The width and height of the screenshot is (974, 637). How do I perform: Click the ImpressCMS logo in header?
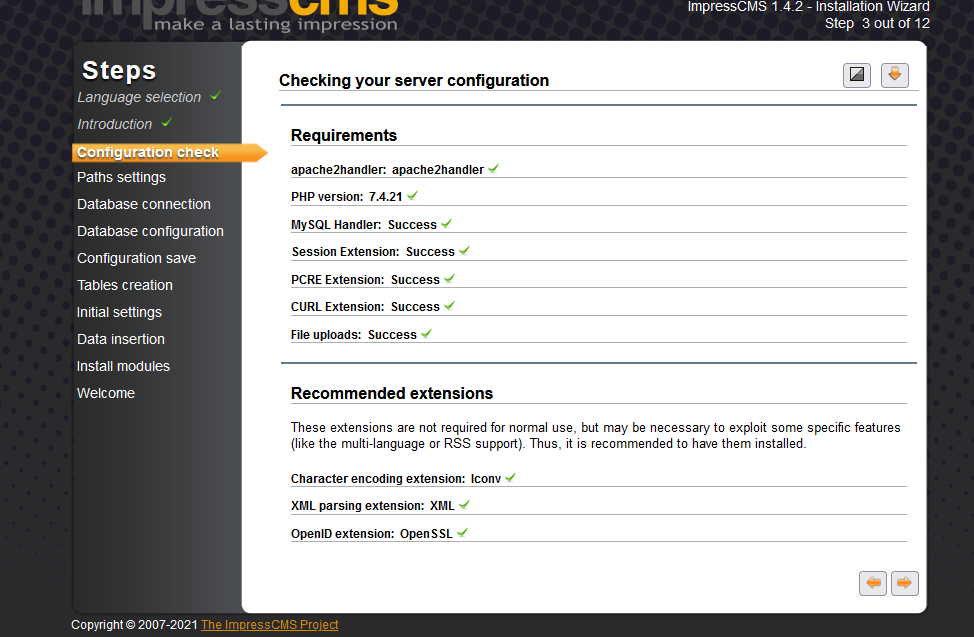pos(240,14)
